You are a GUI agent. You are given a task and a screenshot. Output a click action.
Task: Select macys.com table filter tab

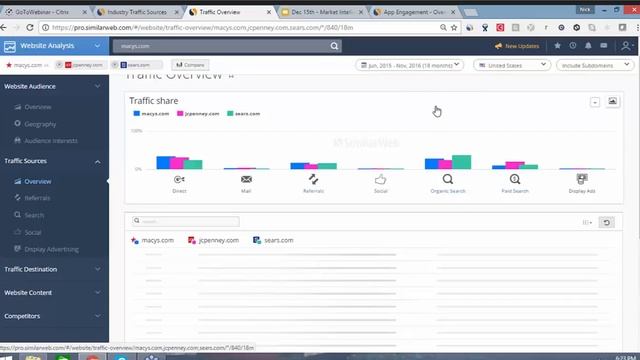152,240
